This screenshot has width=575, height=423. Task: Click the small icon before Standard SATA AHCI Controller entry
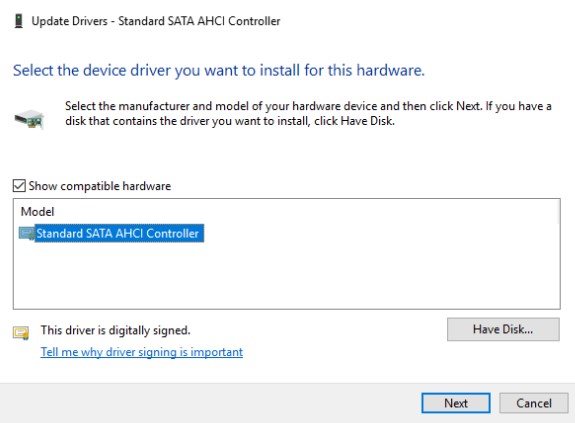coord(27,233)
